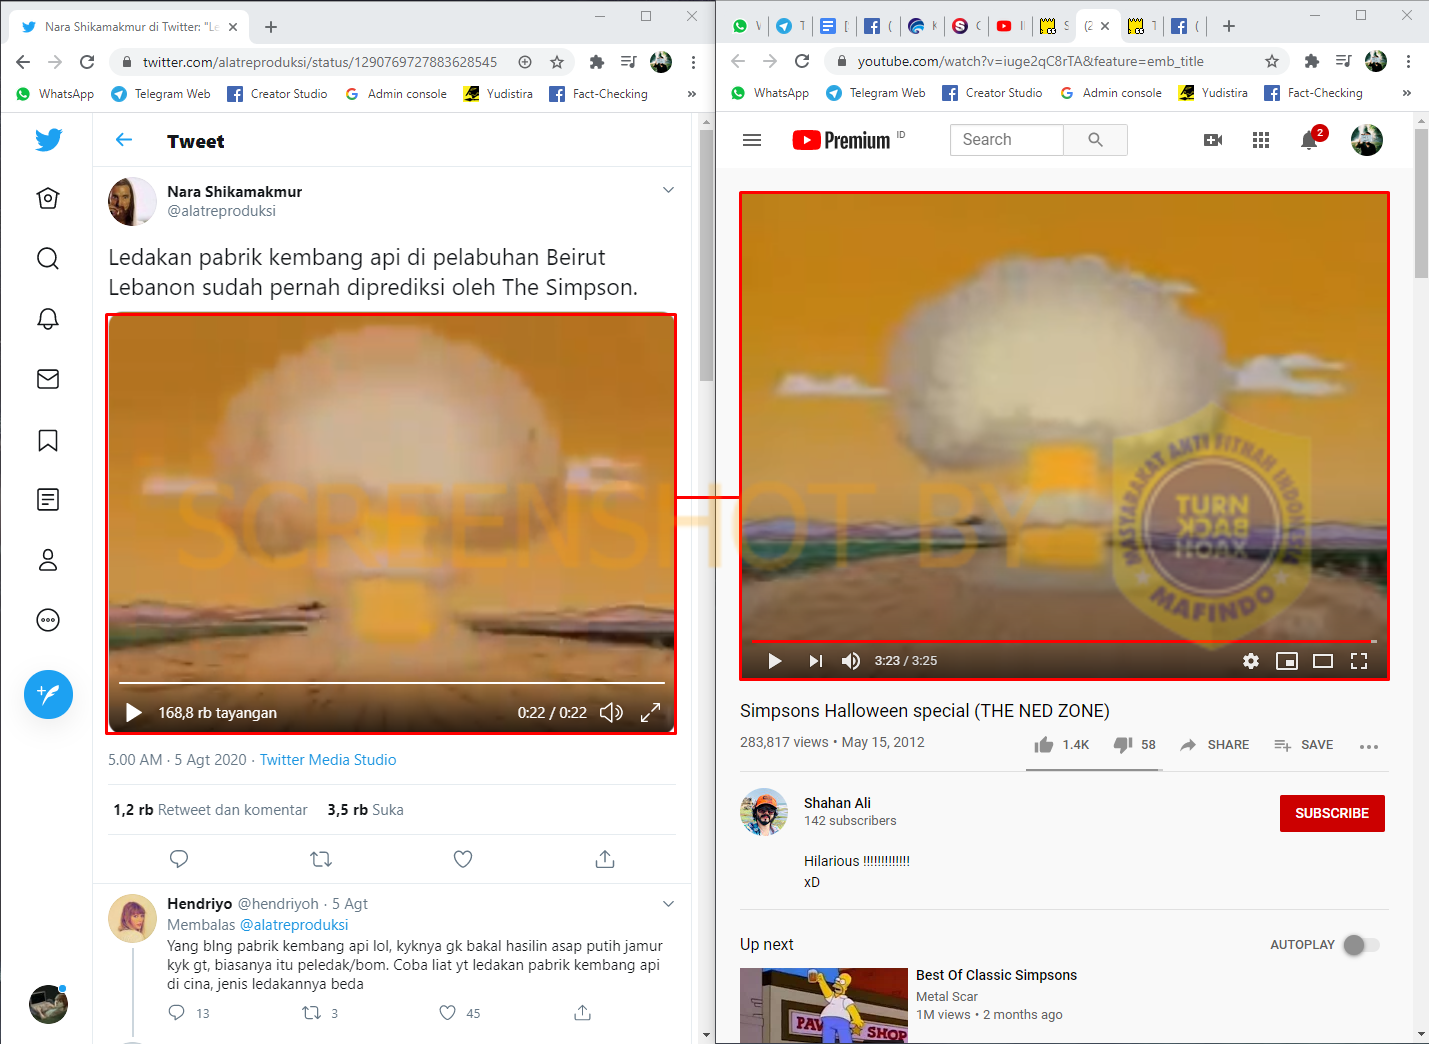Open YouTube player settings gear
Viewport: 1429px width, 1044px height.
[x=1251, y=661]
